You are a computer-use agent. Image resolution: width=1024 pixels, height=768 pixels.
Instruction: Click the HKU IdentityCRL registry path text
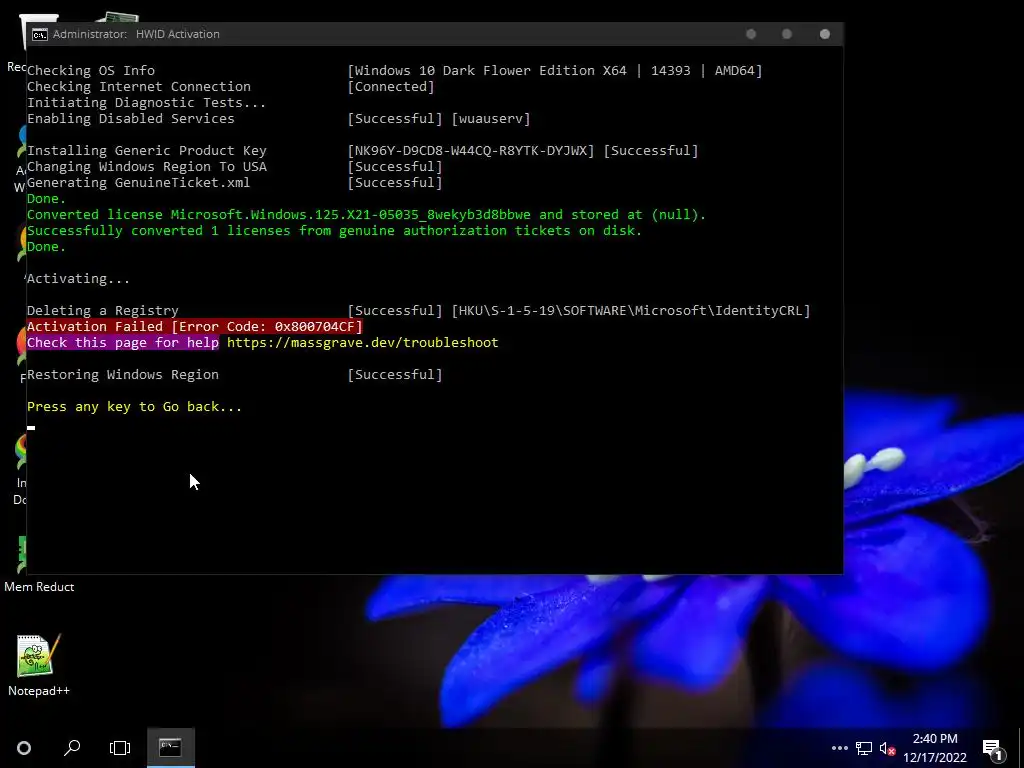631,311
